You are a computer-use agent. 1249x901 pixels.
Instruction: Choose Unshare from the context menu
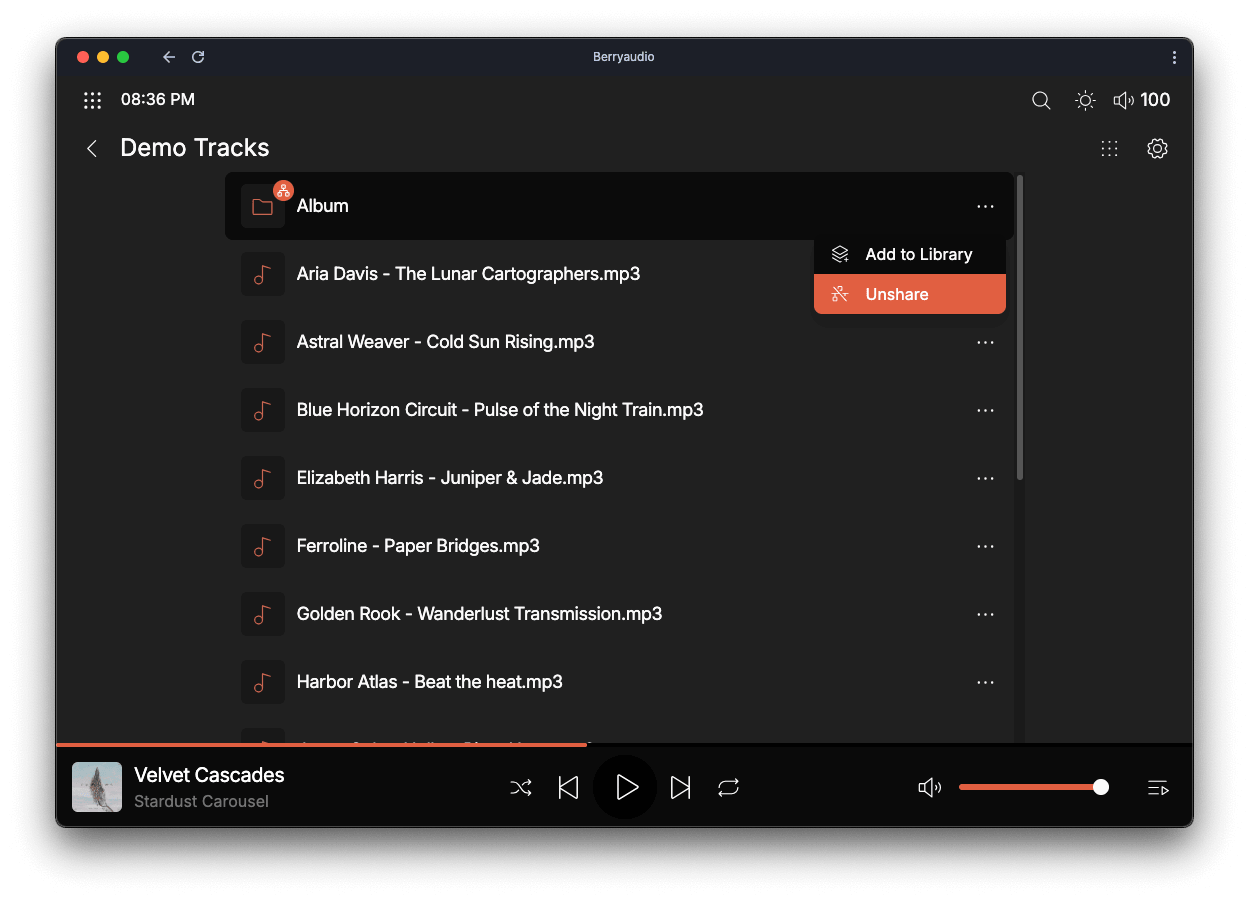[909, 294]
